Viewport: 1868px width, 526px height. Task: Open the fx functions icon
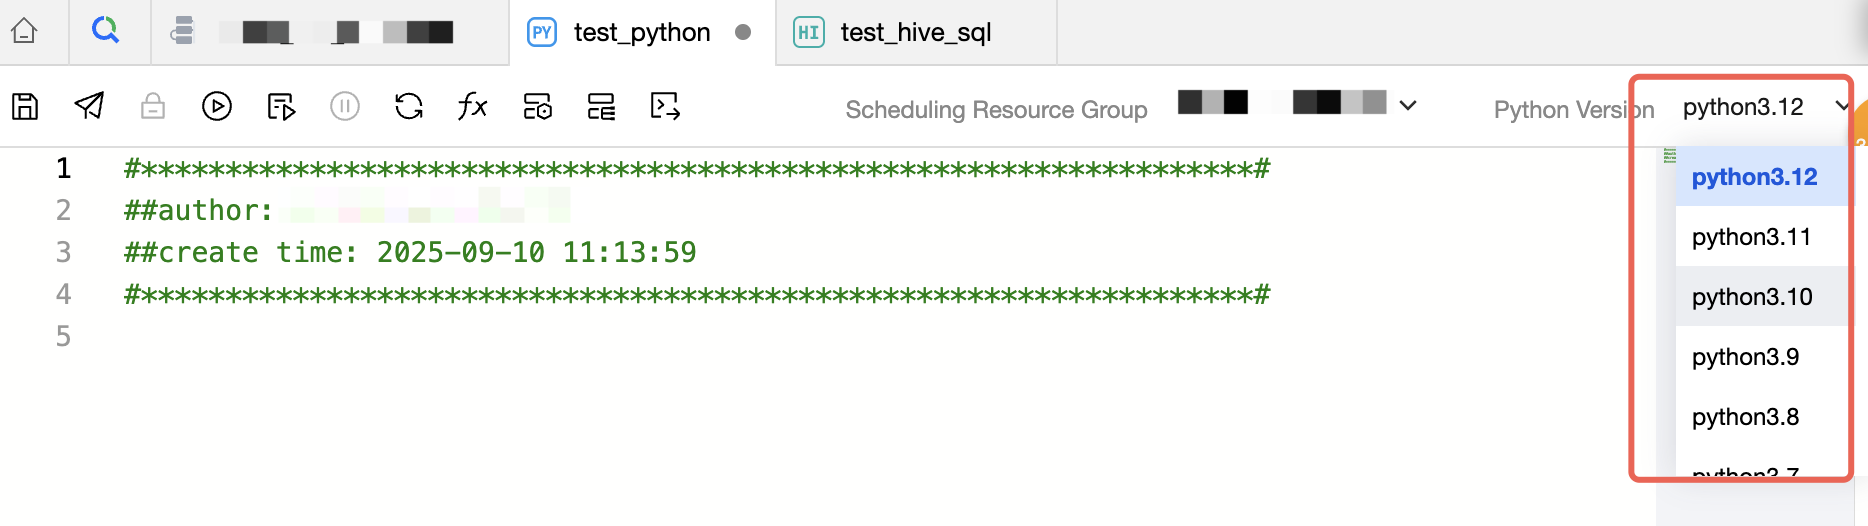[x=472, y=106]
